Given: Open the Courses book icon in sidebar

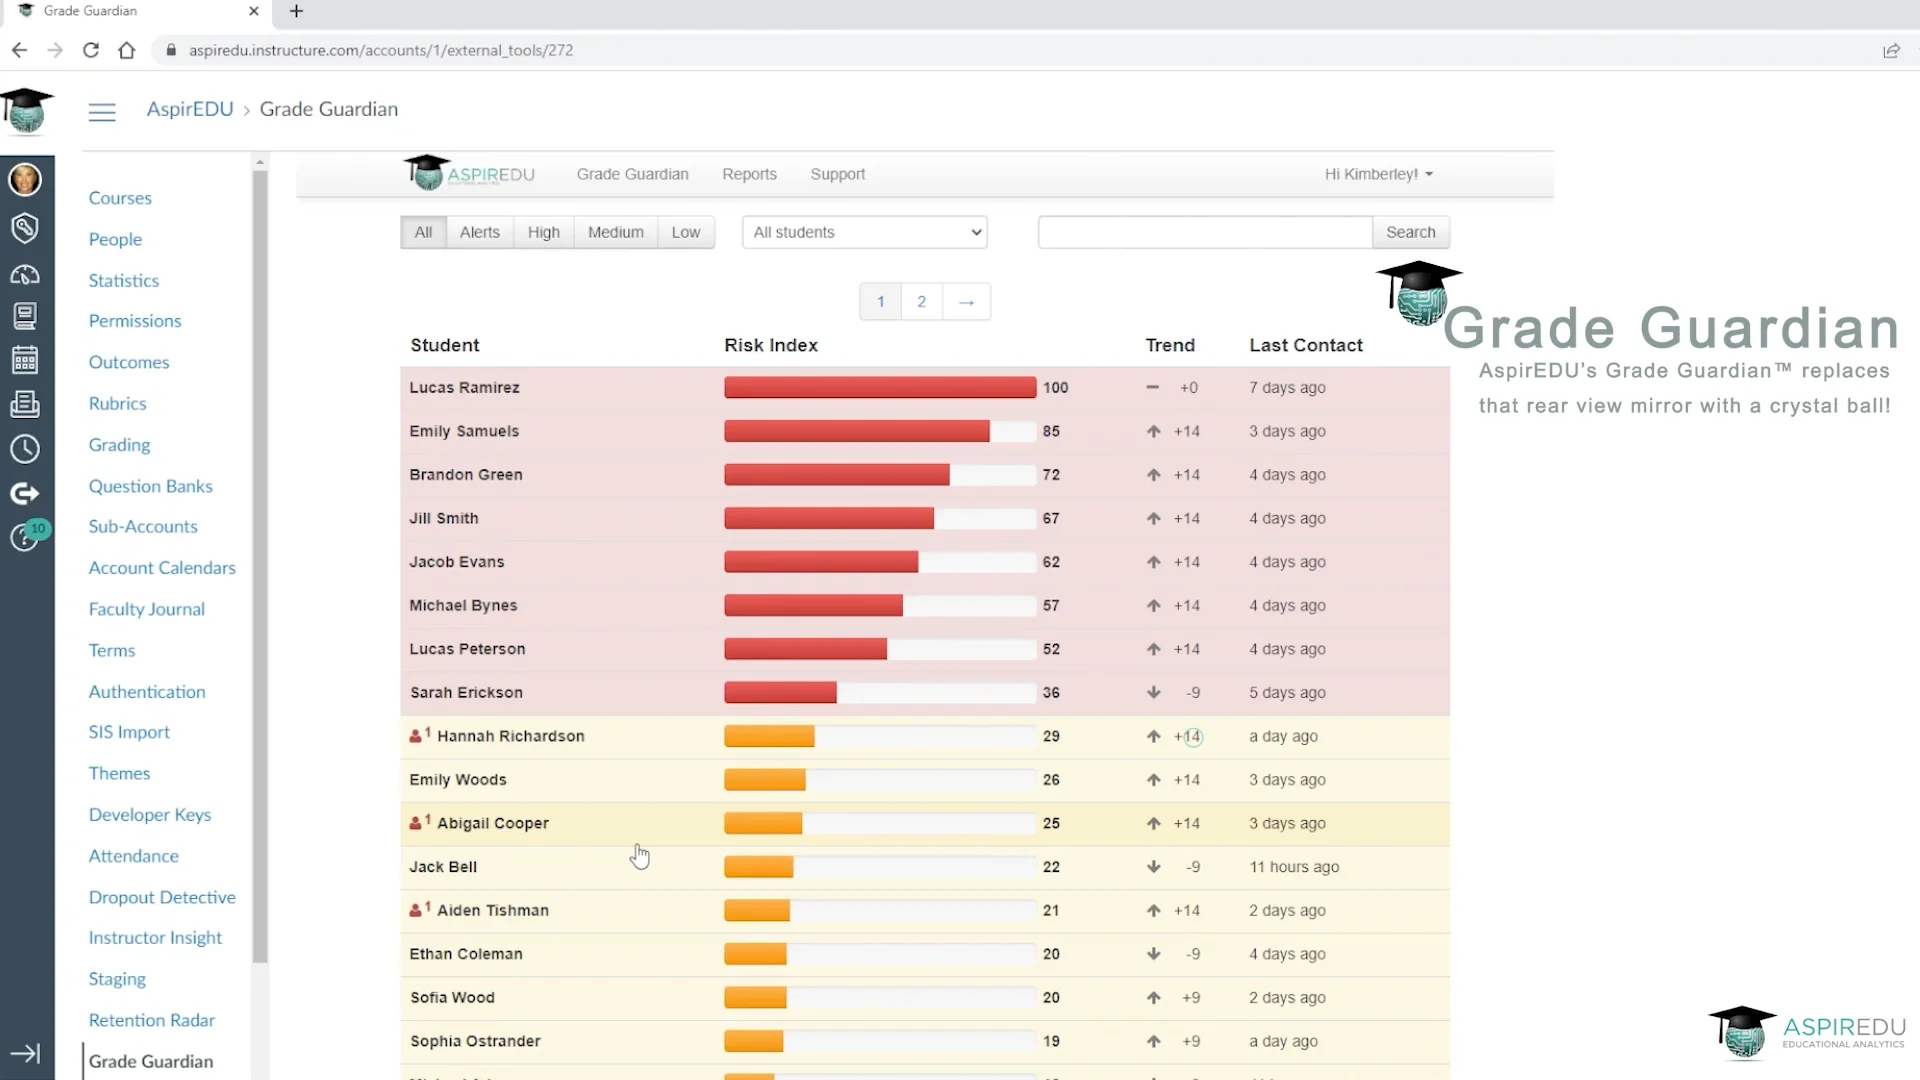Looking at the screenshot, I should tap(26, 317).
